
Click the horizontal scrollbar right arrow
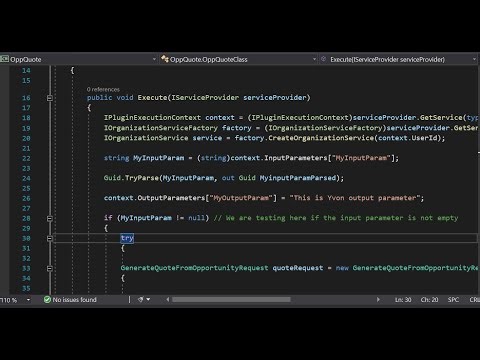378,300
